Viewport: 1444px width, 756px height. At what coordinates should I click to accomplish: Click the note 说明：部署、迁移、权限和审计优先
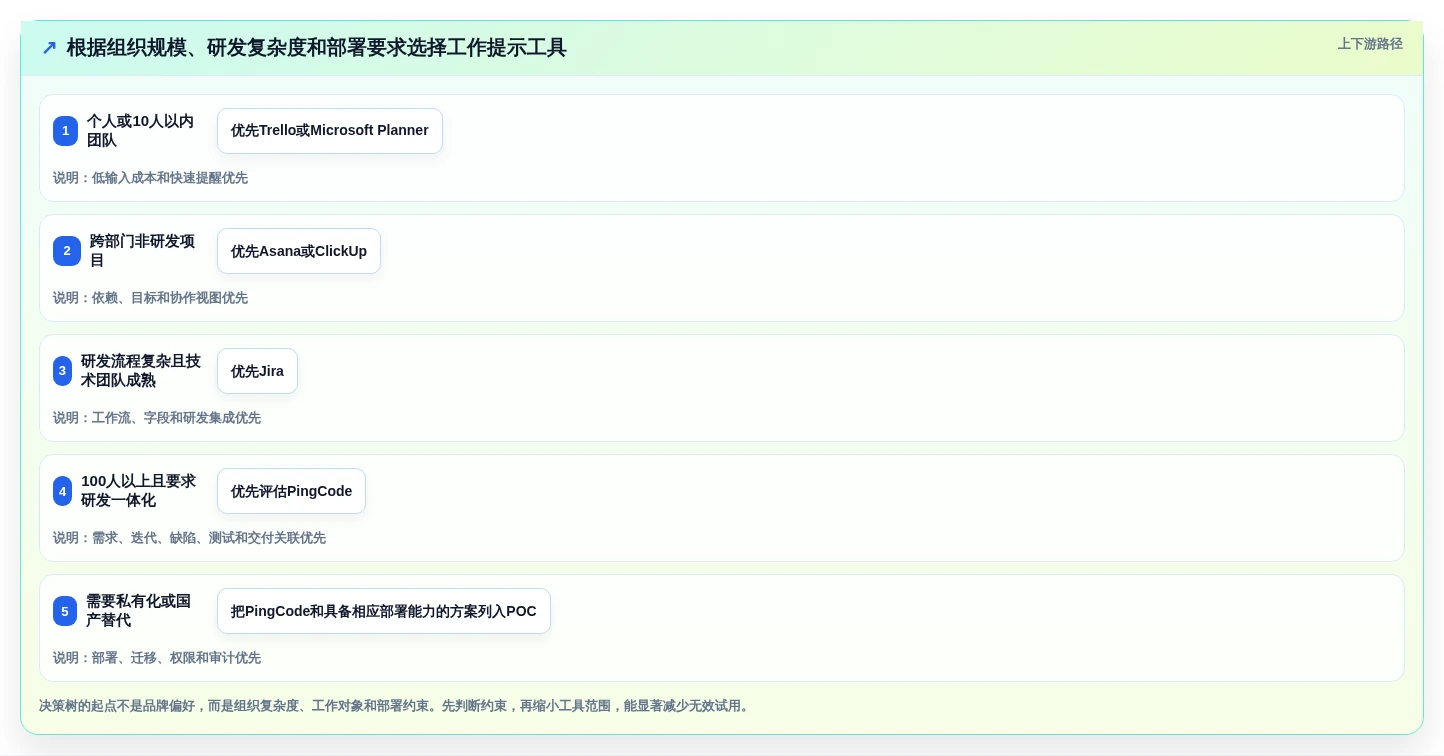pos(157,658)
